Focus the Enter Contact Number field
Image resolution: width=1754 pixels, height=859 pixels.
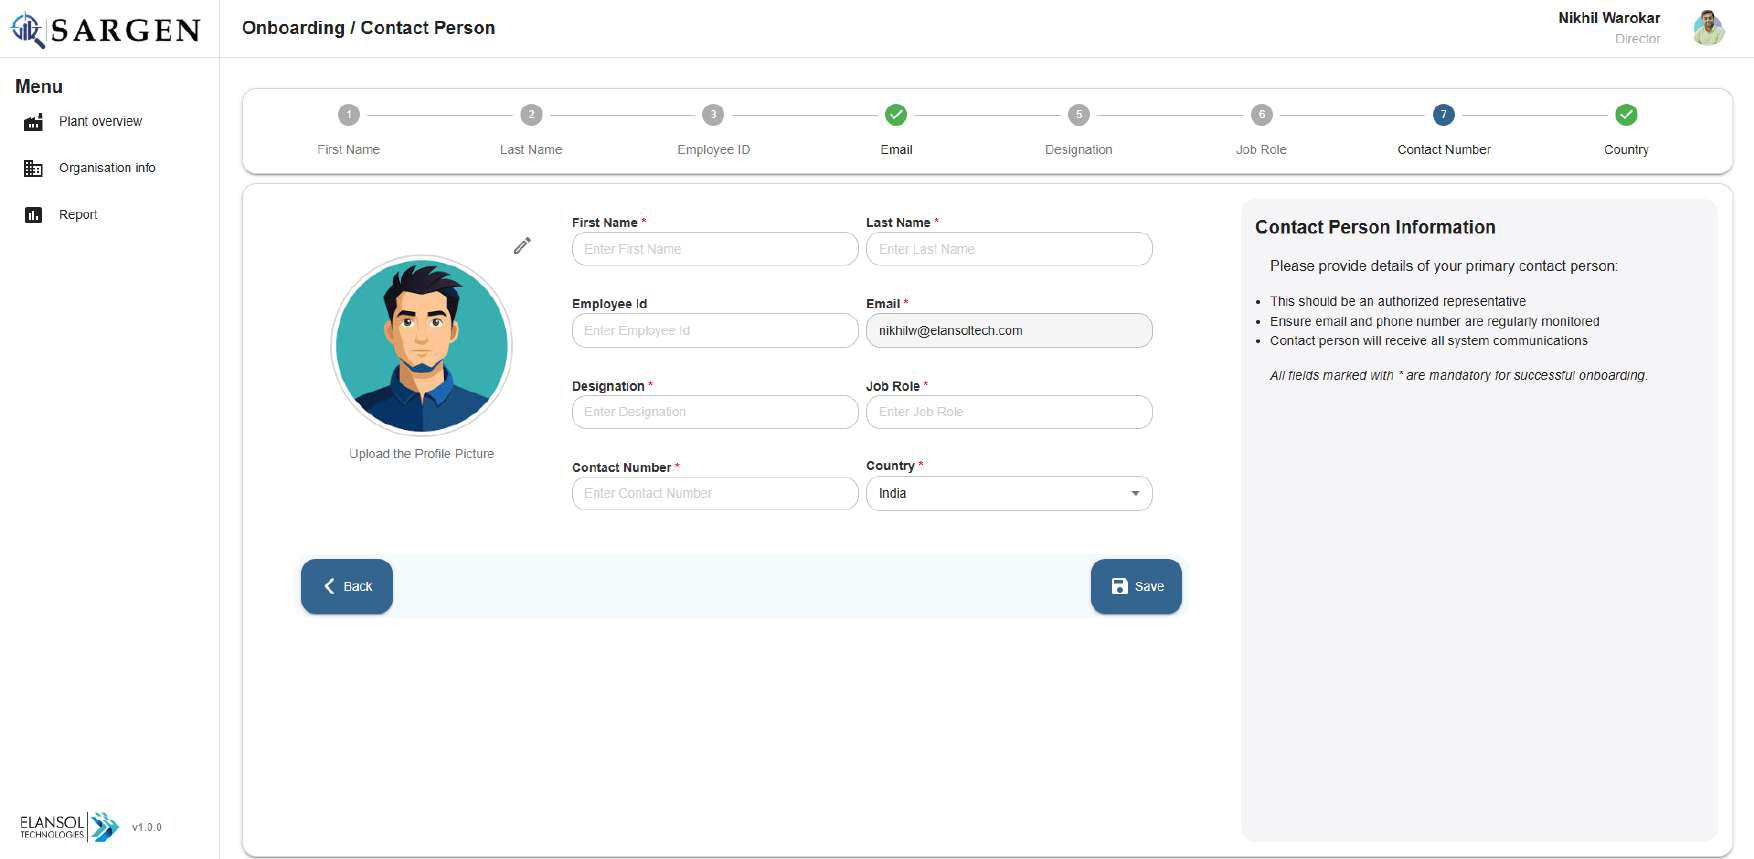(714, 494)
